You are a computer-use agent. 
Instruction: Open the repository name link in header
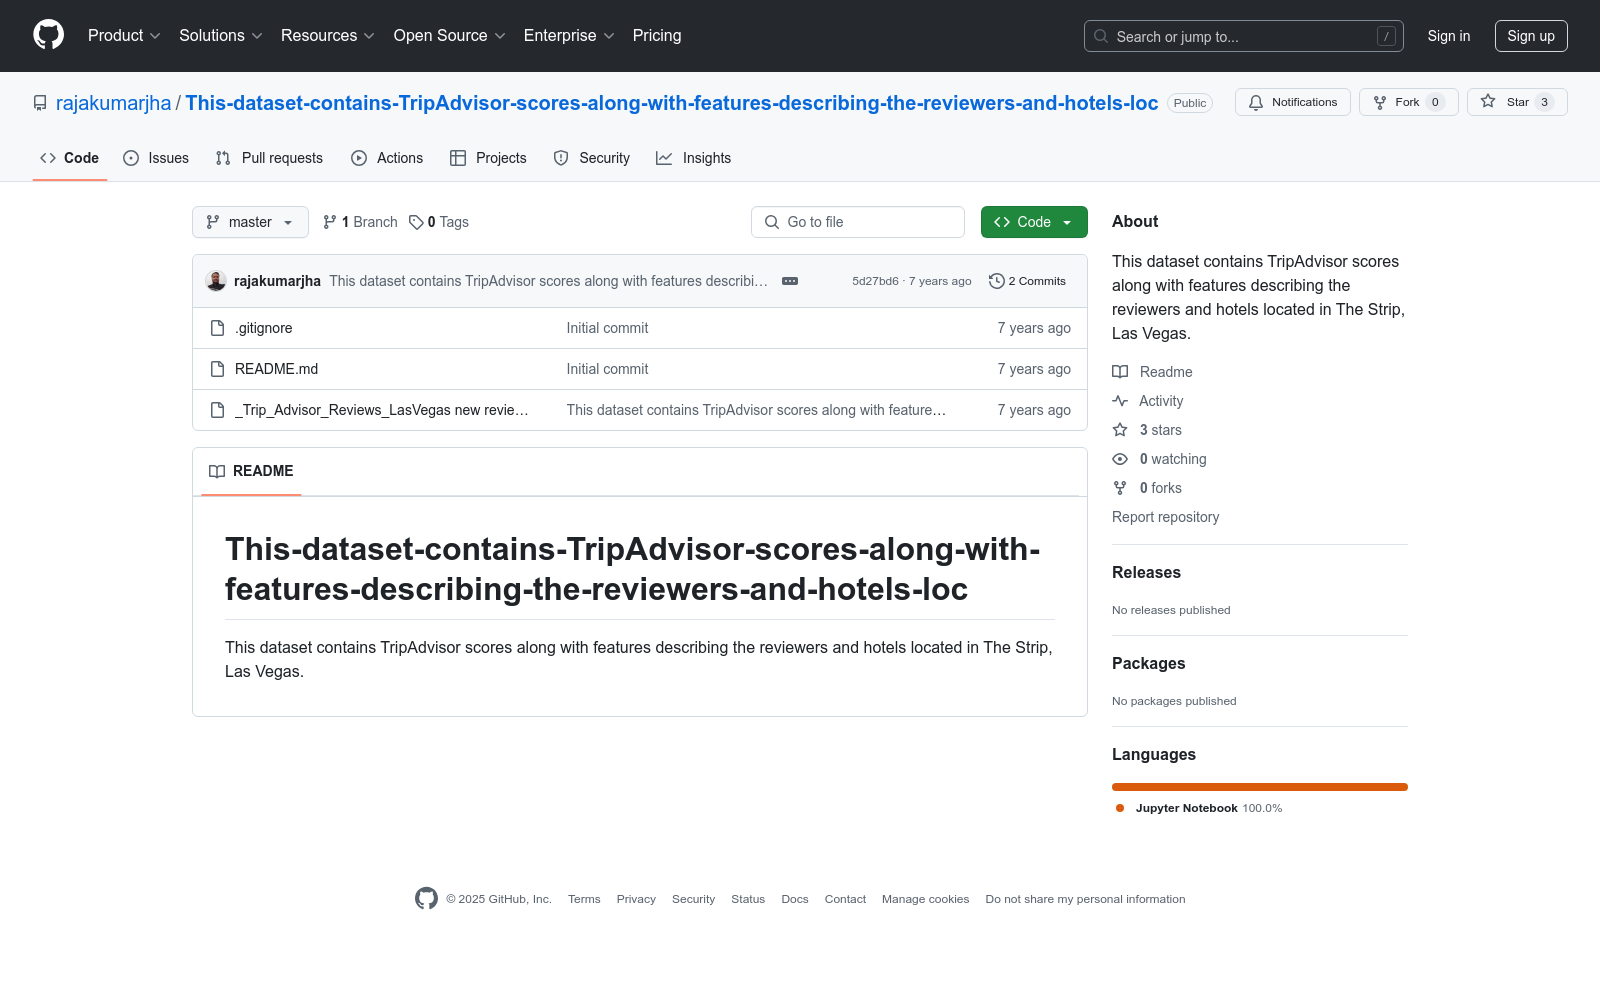(x=672, y=103)
